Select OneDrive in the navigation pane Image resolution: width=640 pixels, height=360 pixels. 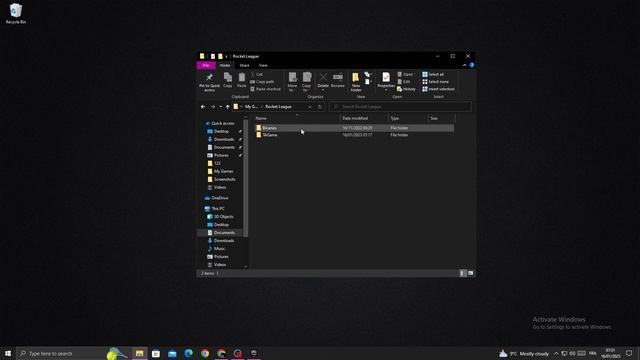point(219,198)
